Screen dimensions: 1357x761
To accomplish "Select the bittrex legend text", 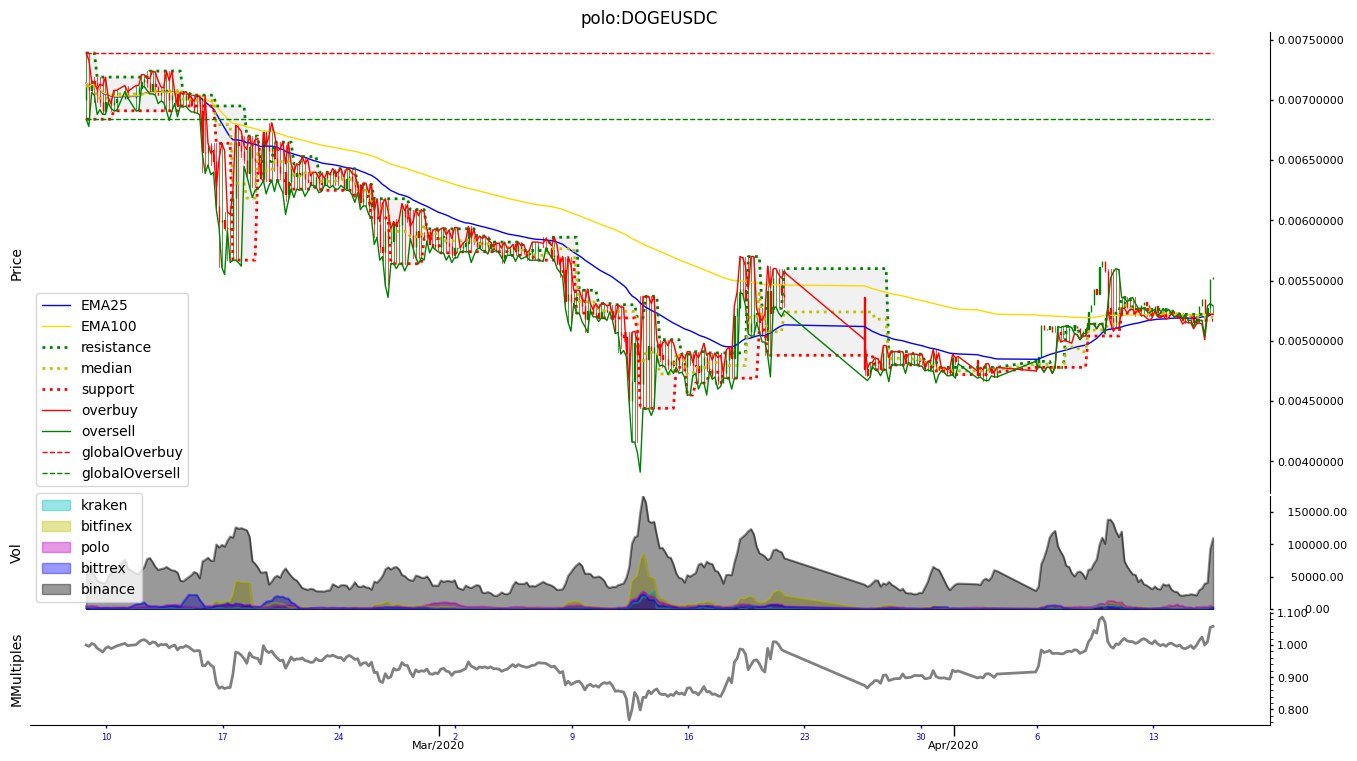I will [x=103, y=568].
